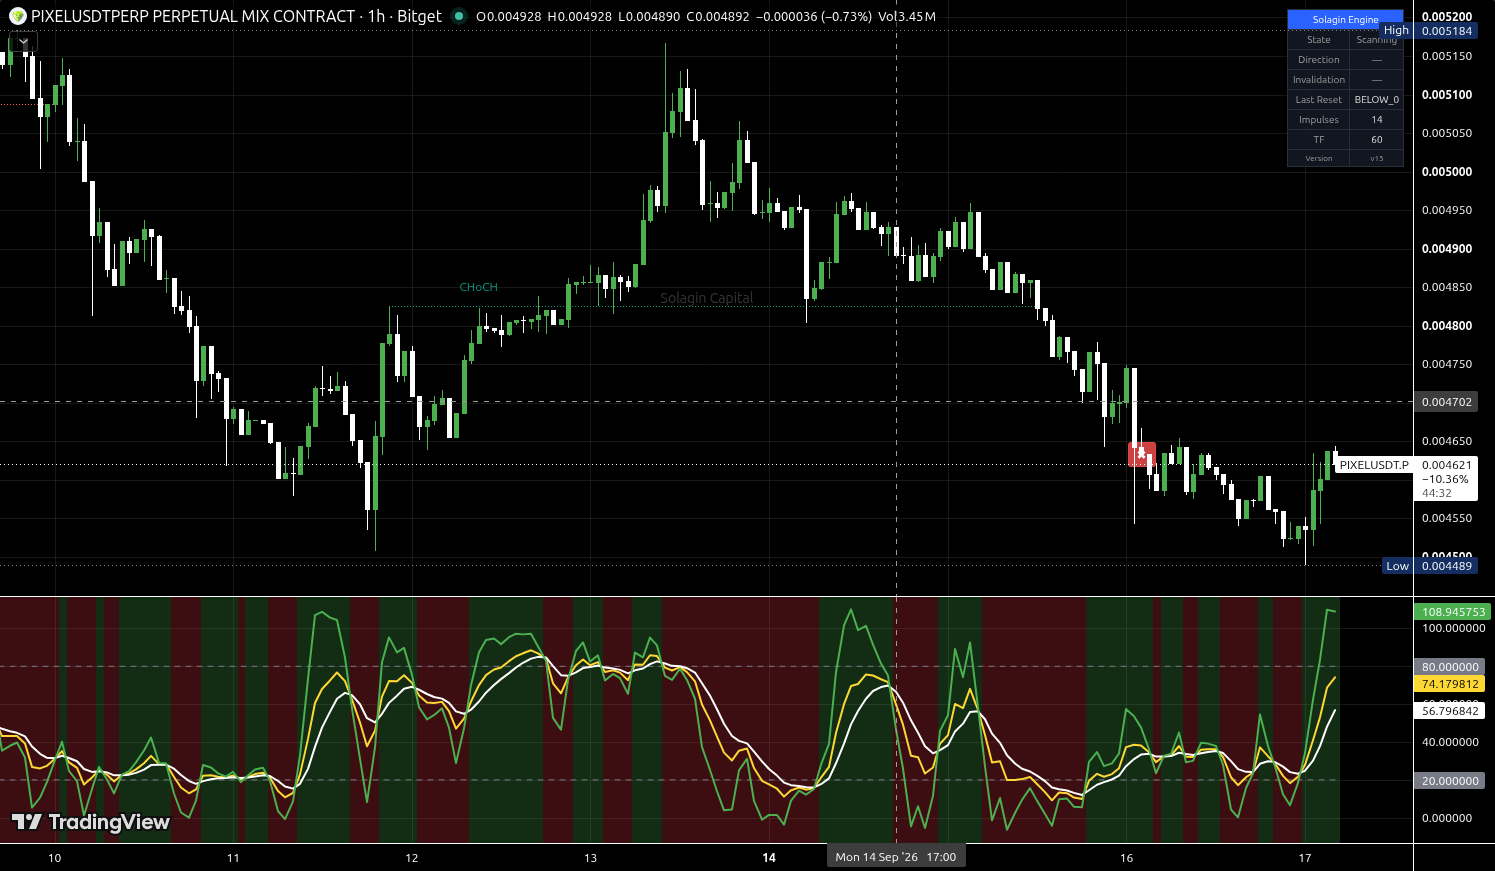1495x871 pixels.
Task: Click the 0.005100 price scale label
Action: coord(1446,95)
